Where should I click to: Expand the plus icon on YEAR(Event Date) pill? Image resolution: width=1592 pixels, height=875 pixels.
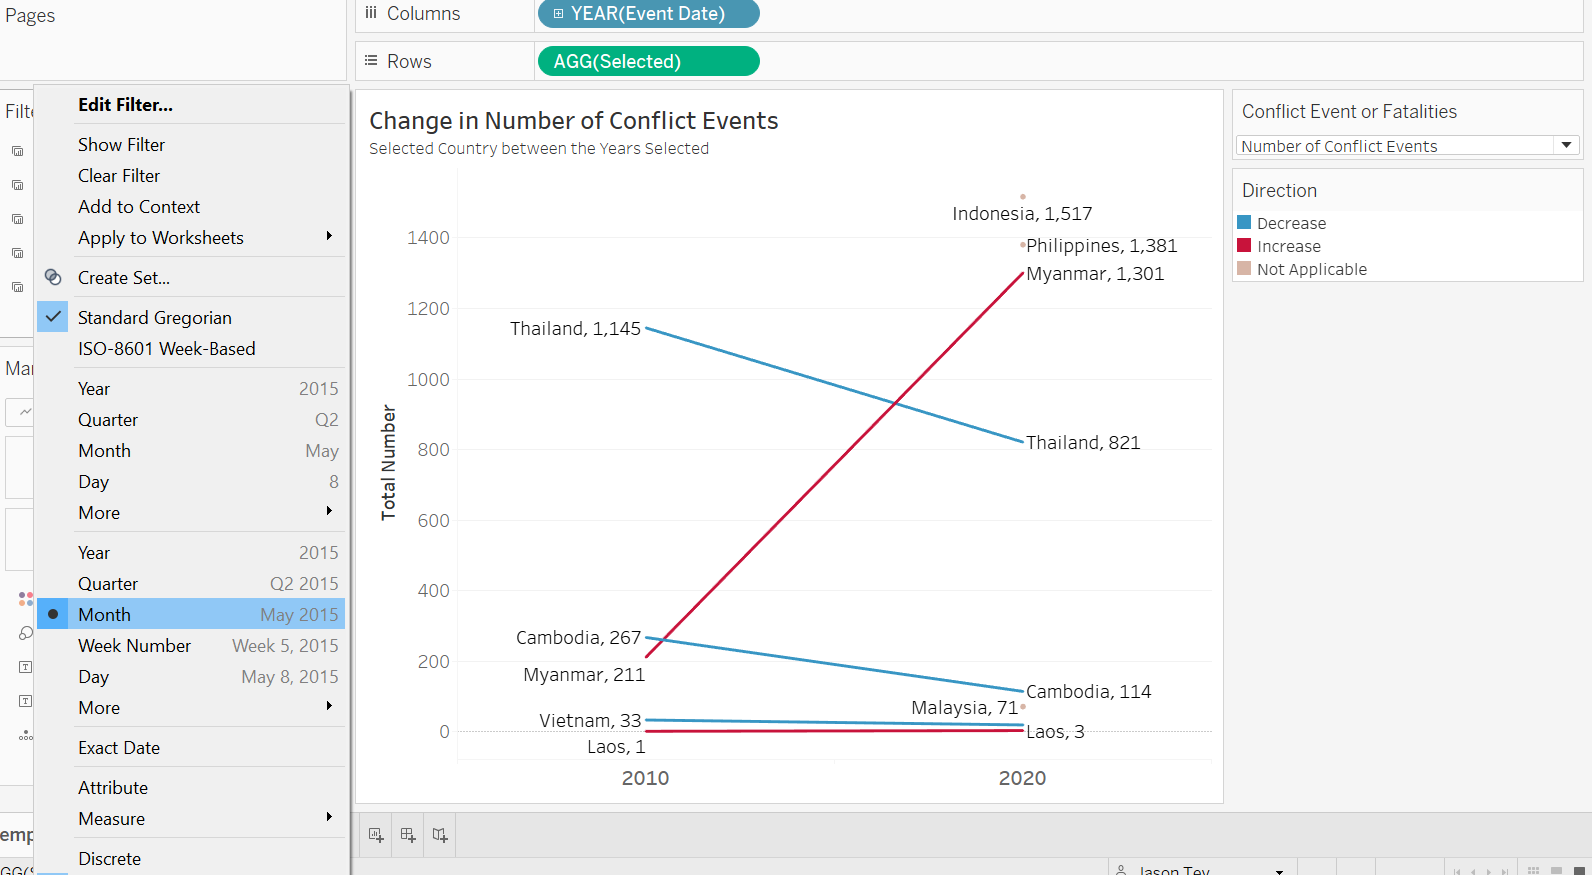559,14
